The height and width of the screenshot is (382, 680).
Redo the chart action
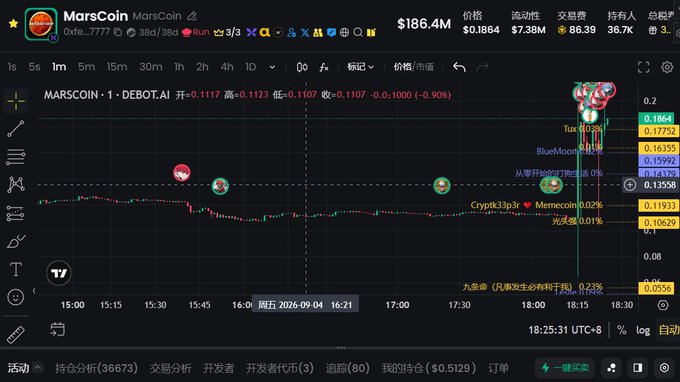tap(482, 67)
